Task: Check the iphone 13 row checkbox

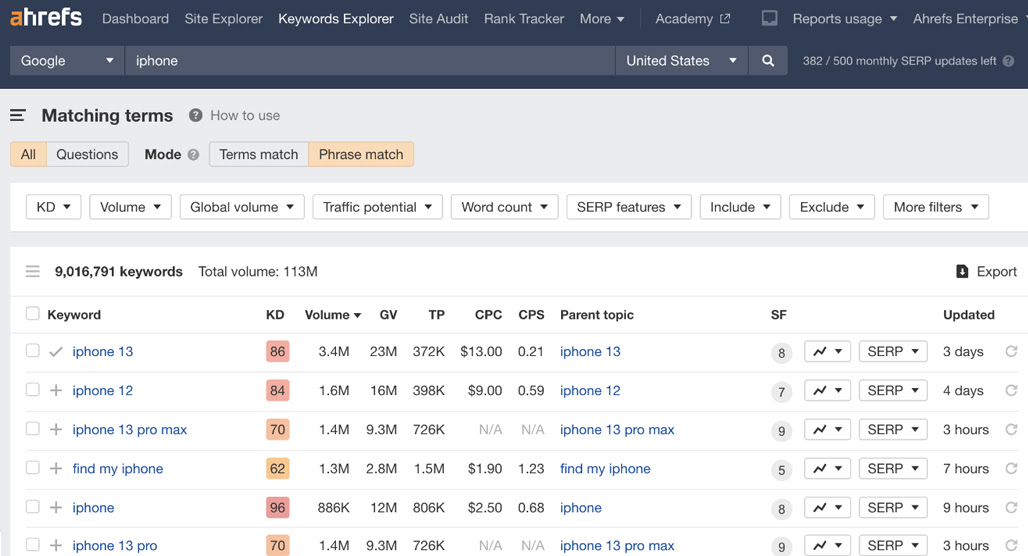Action: [x=33, y=350]
